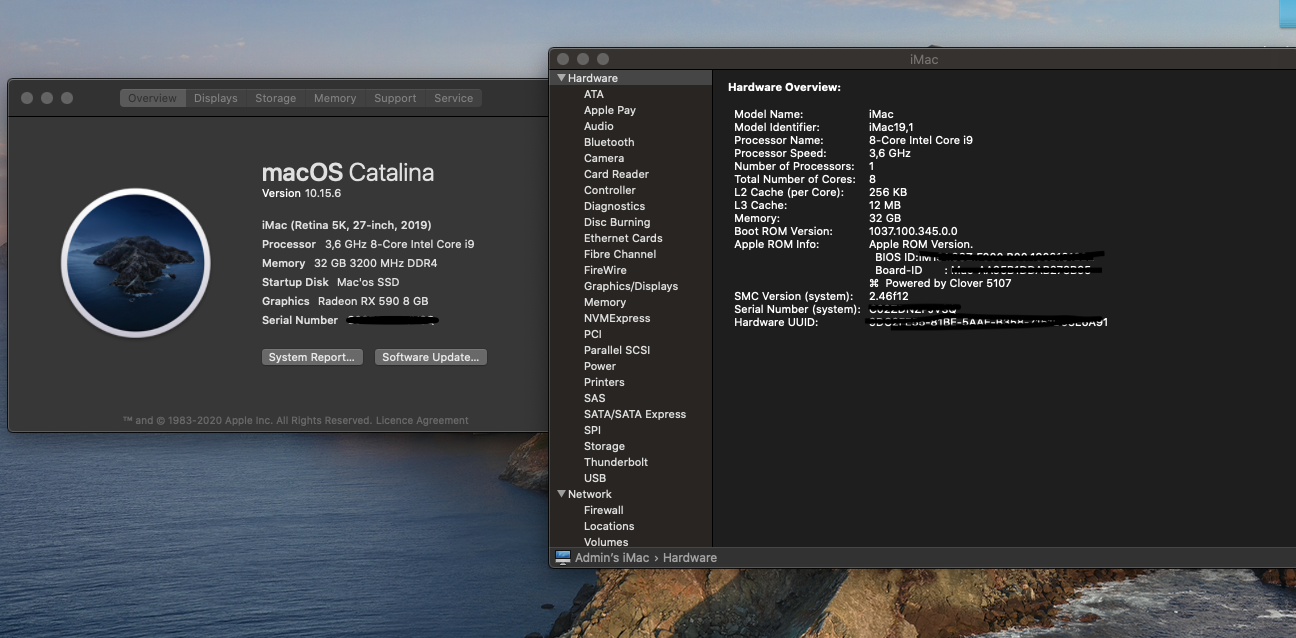The image size is (1296, 638).
Task: Click the Software Update button
Action: (431, 357)
